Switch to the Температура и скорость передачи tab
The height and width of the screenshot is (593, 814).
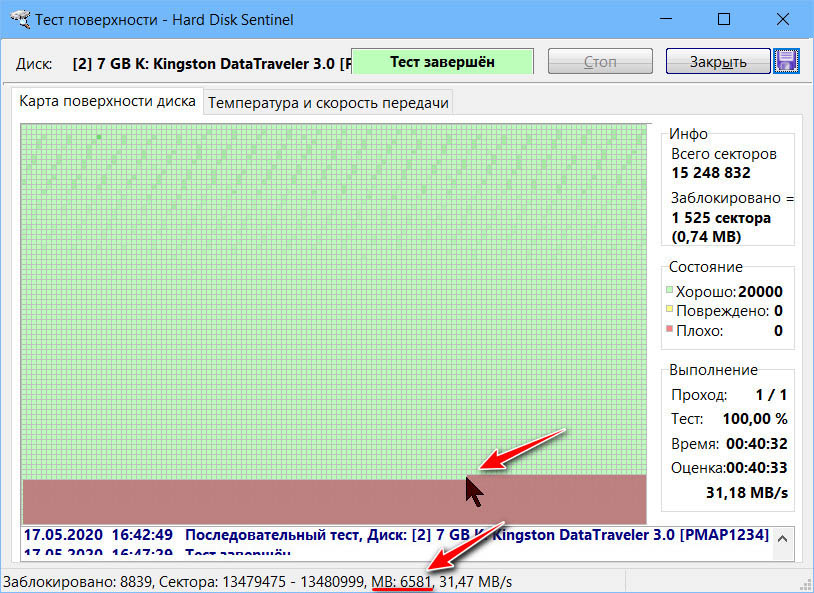point(328,102)
